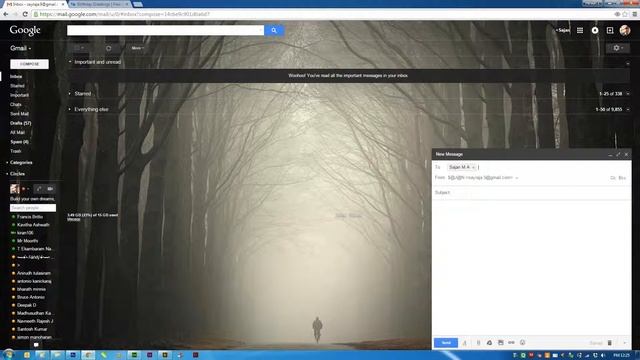Open the Spam folder
This screenshot has height=360, width=640.
click(20, 142)
